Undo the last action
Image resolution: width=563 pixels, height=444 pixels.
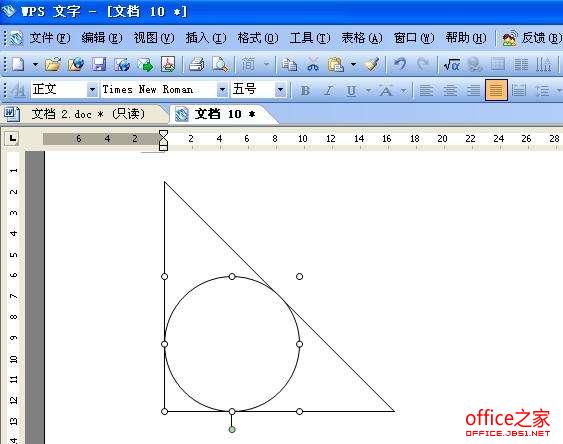[400, 65]
